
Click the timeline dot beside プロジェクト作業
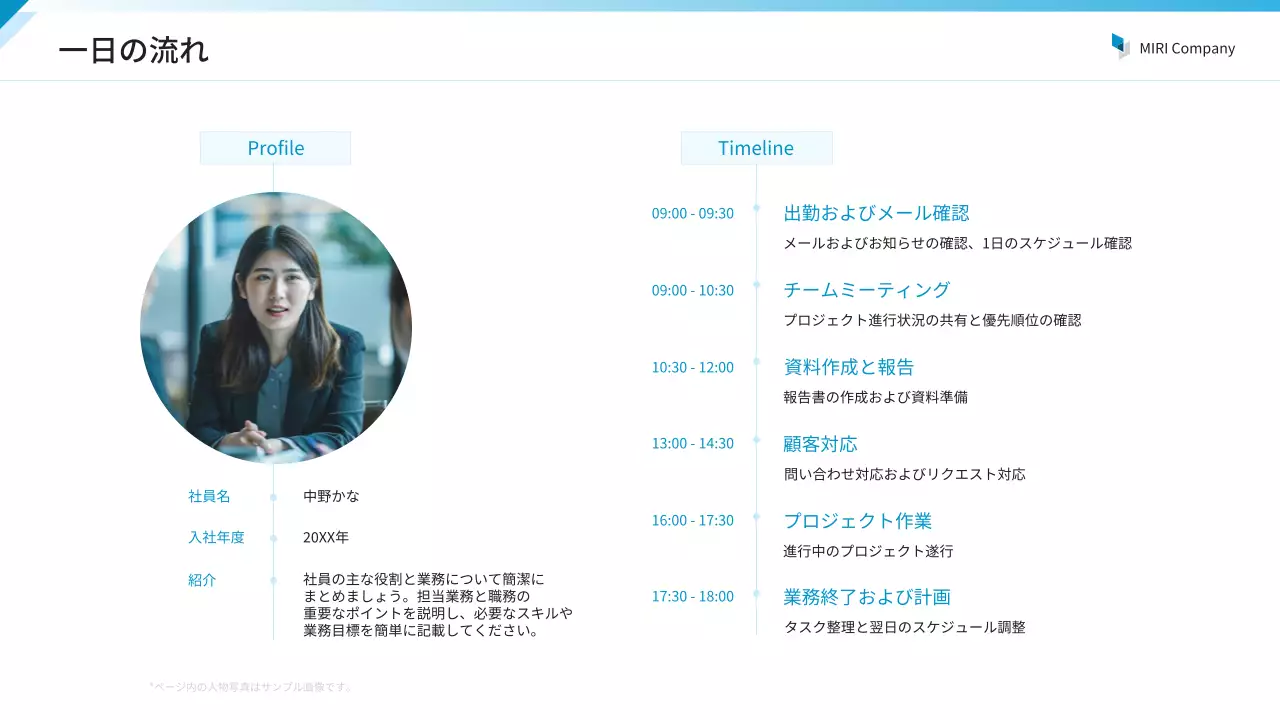757,515
